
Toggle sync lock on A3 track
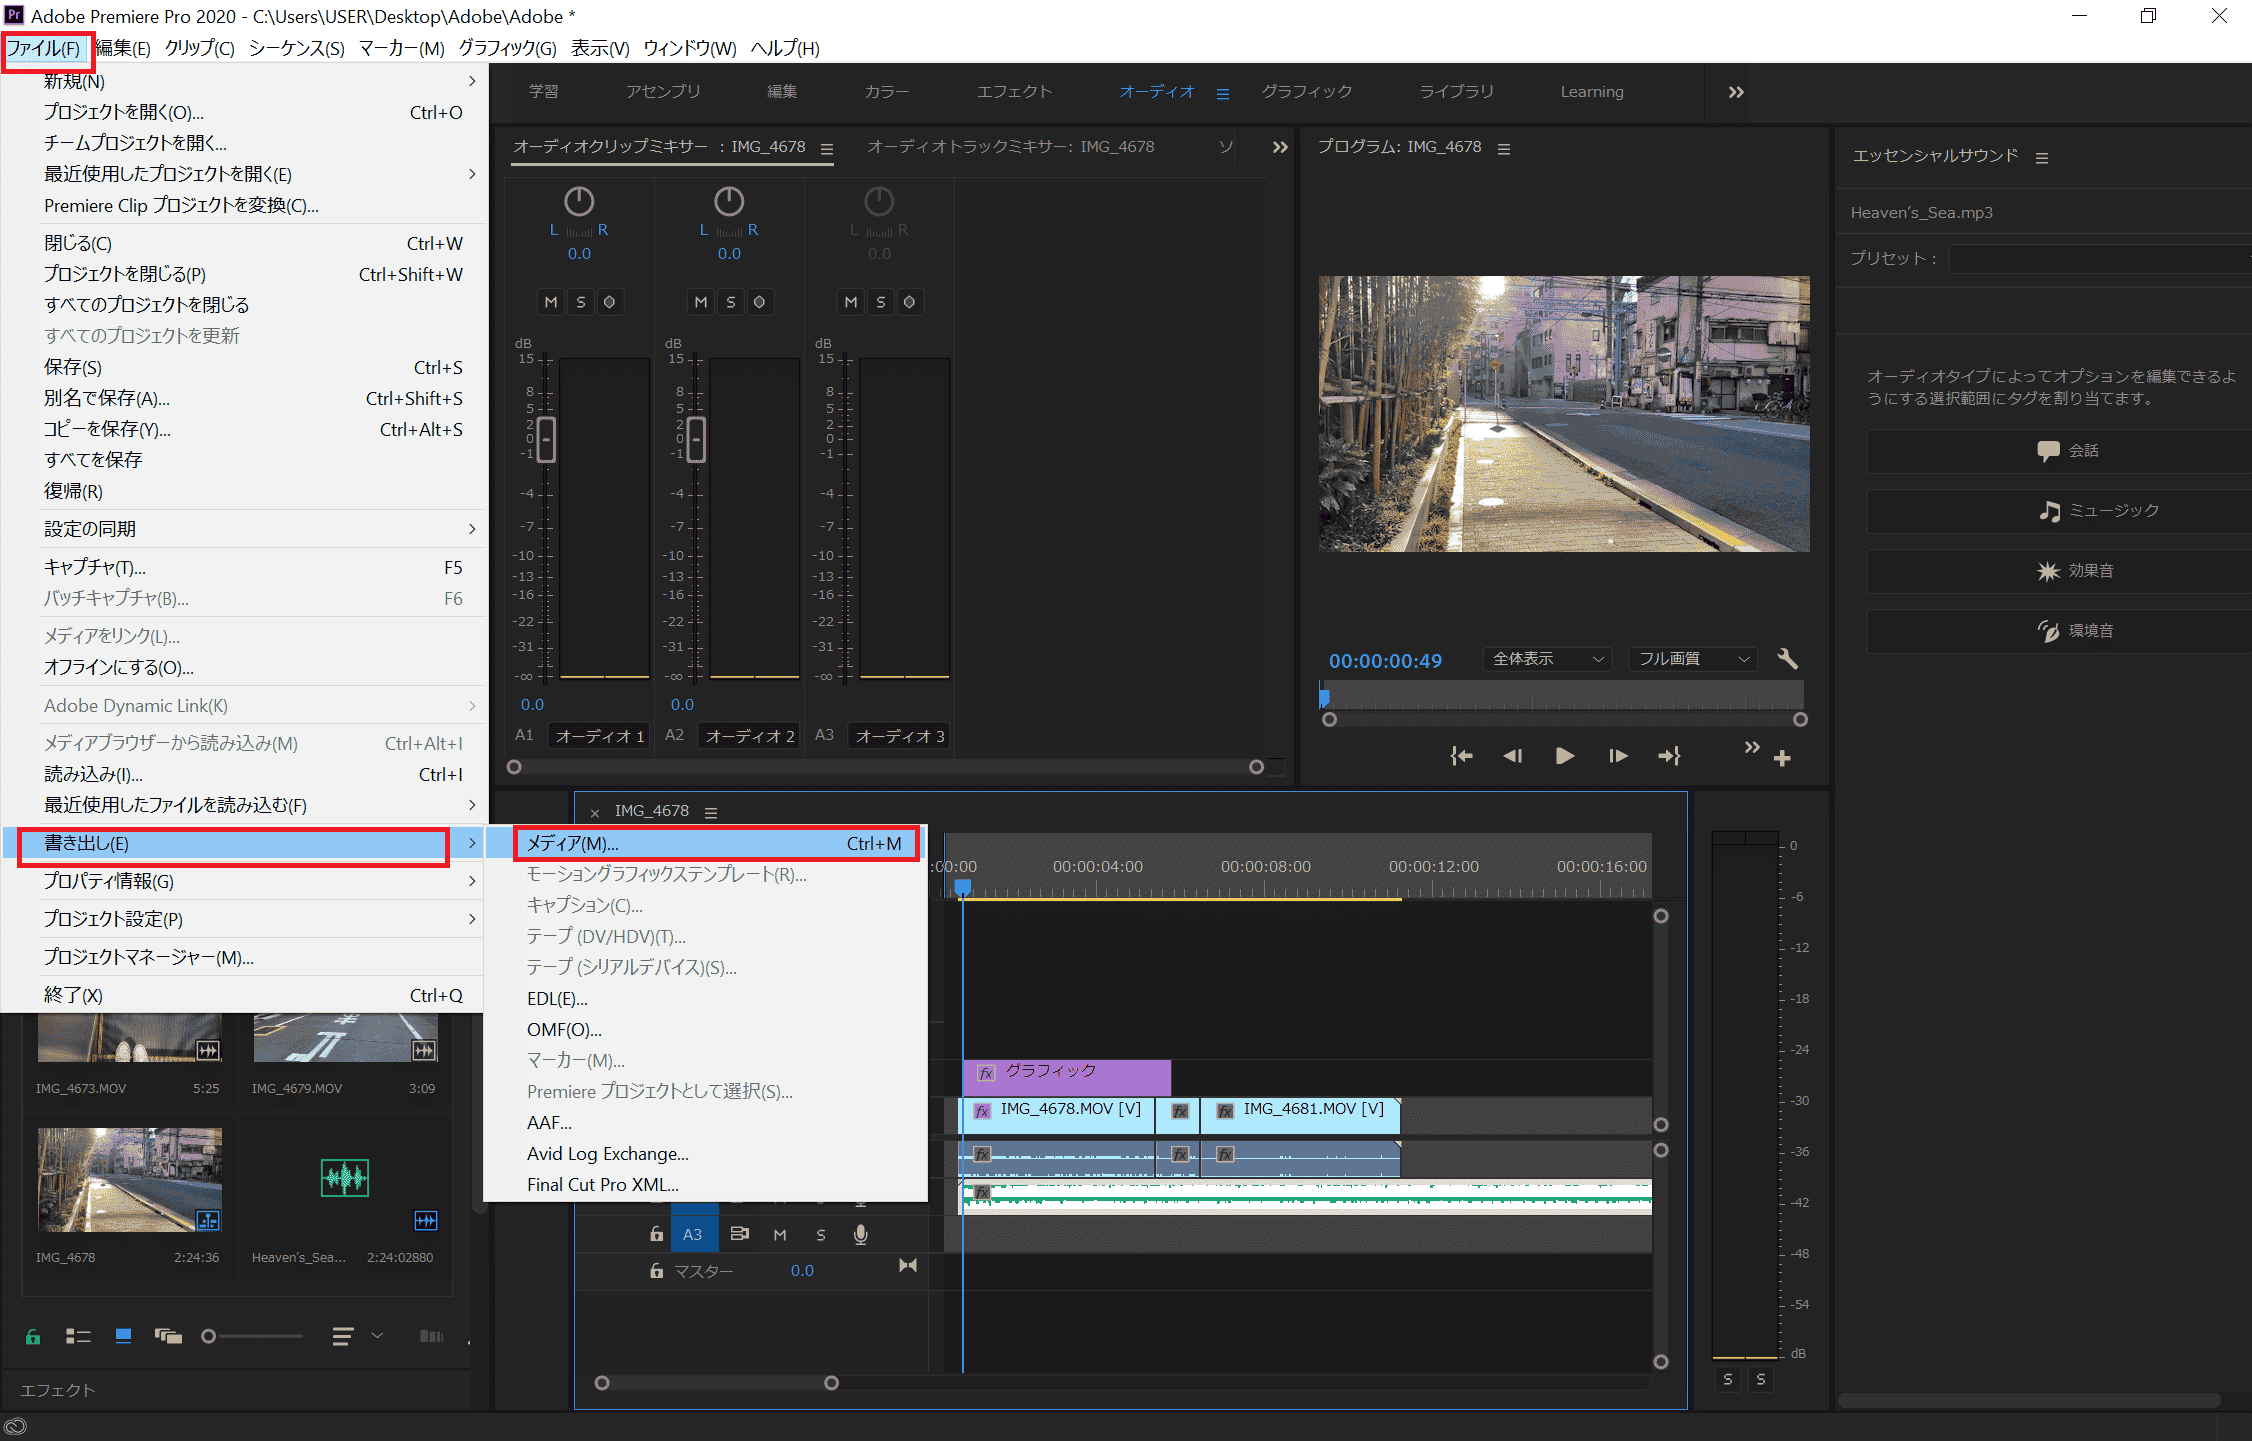(x=739, y=1234)
